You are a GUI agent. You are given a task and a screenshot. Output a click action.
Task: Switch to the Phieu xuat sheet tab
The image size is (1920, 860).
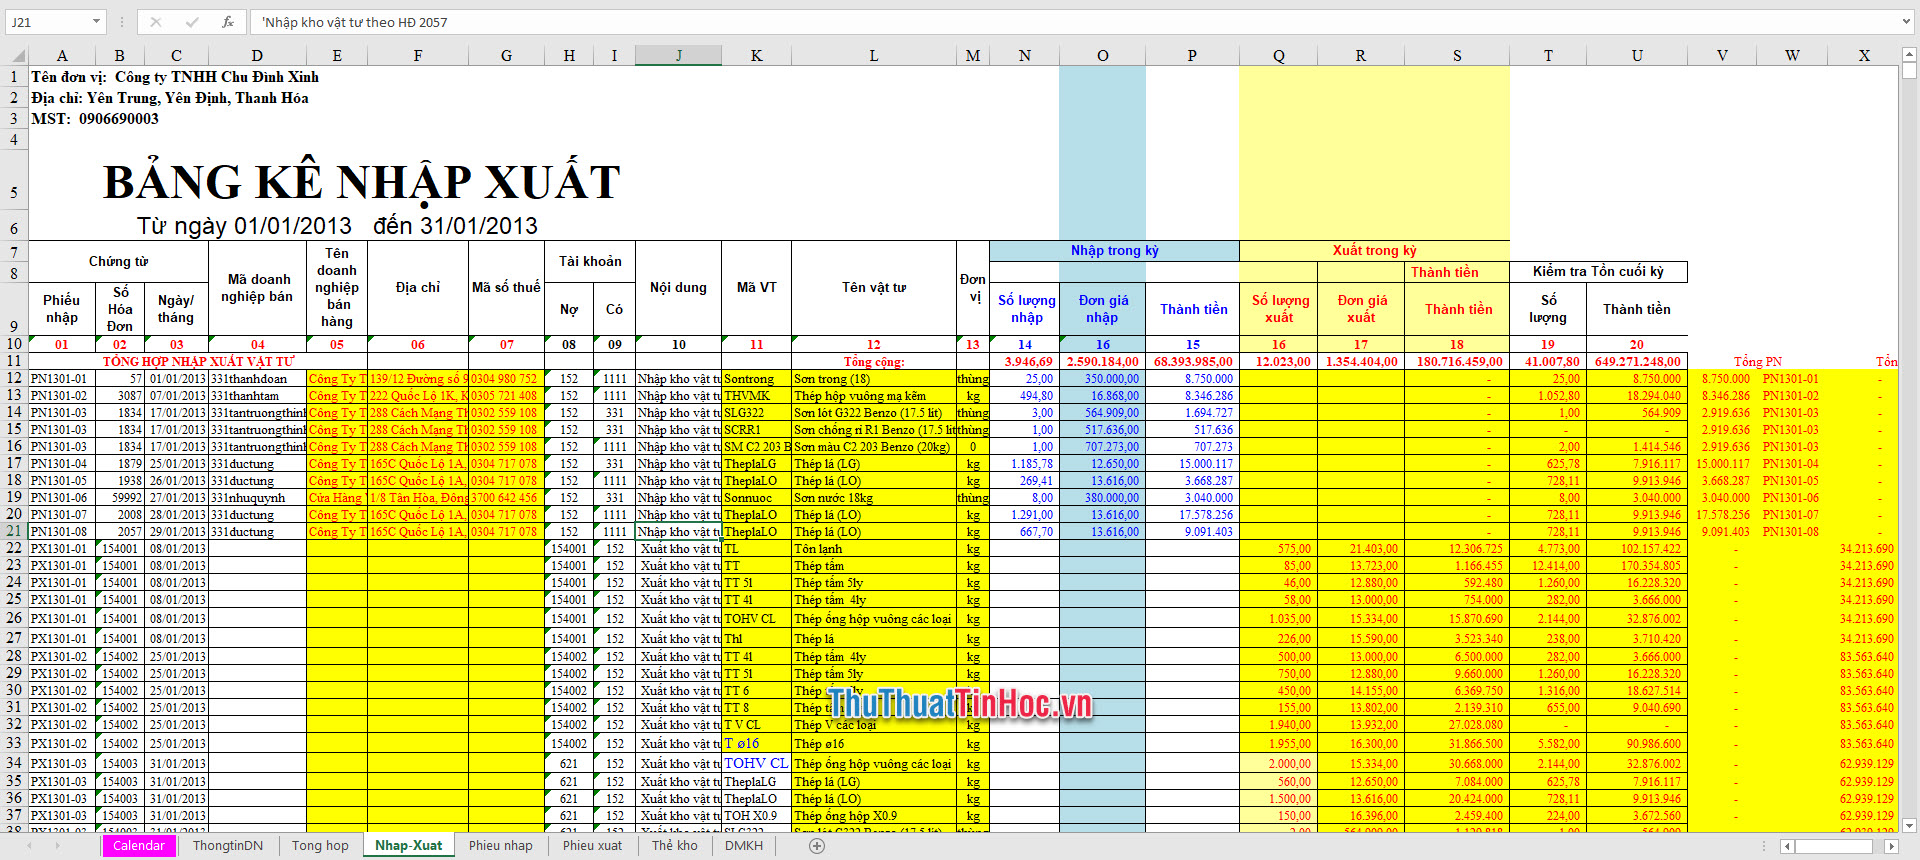click(x=592, y=846)
